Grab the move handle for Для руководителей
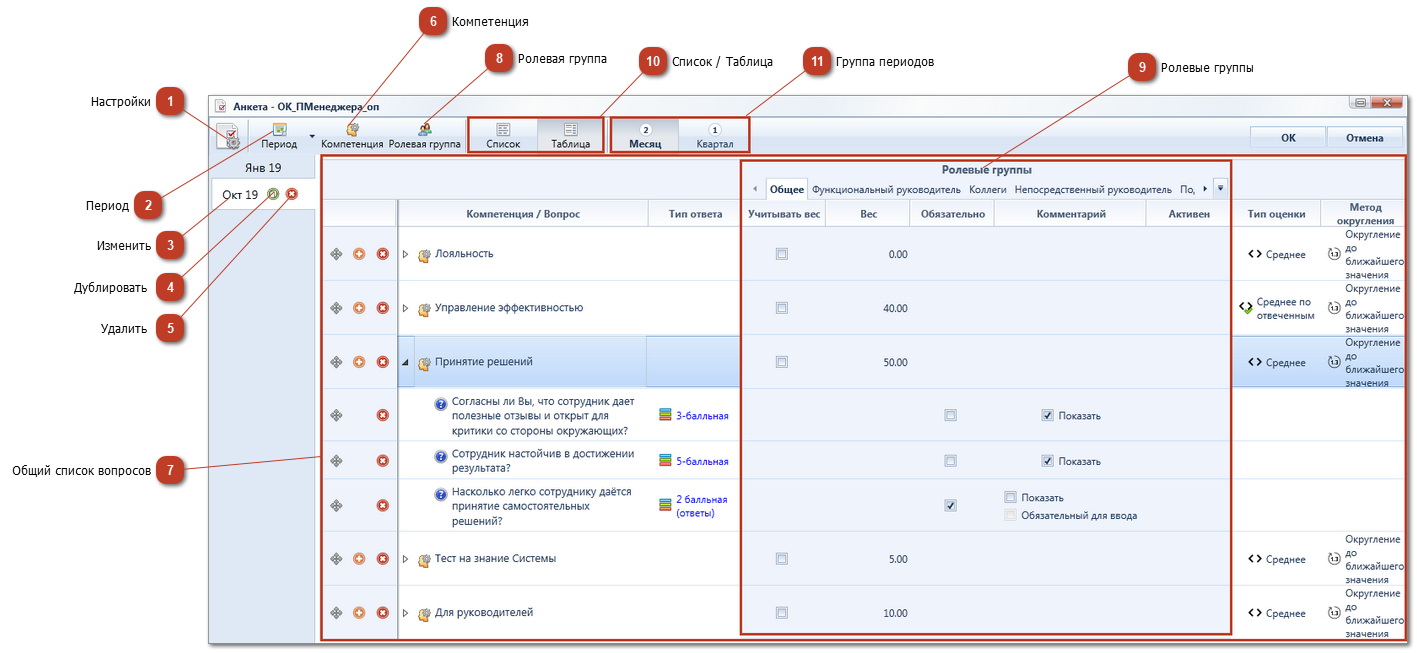The image size is (1417, 653). (x=336, y=613)
